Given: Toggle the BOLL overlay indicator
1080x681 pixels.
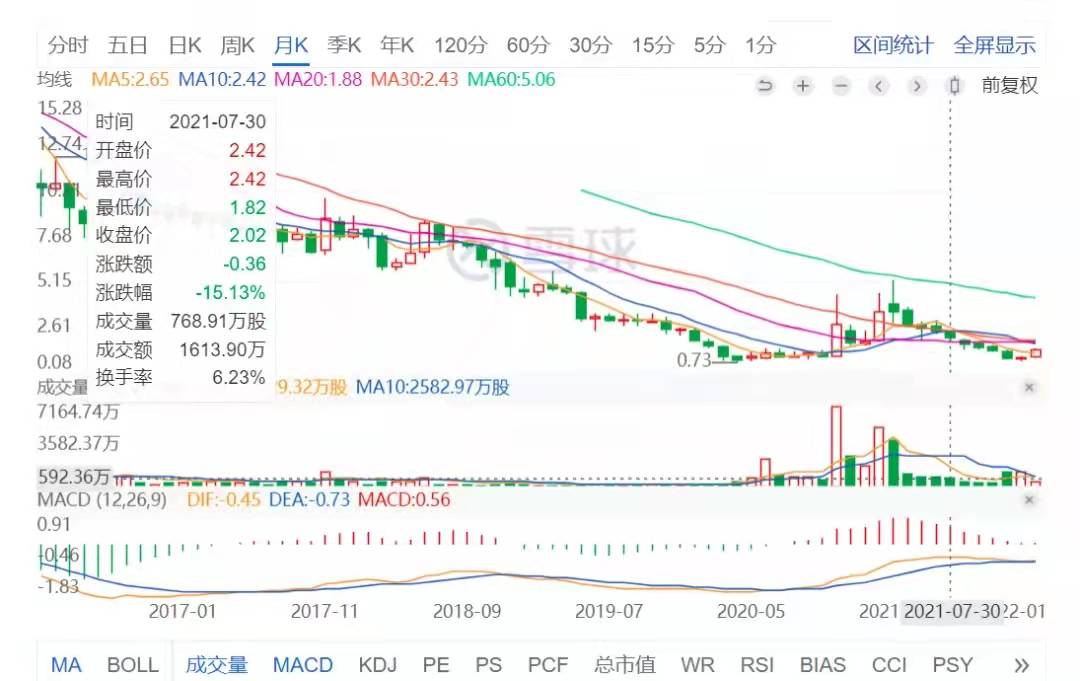Looking at the screenshot, I should coord(132,665).
